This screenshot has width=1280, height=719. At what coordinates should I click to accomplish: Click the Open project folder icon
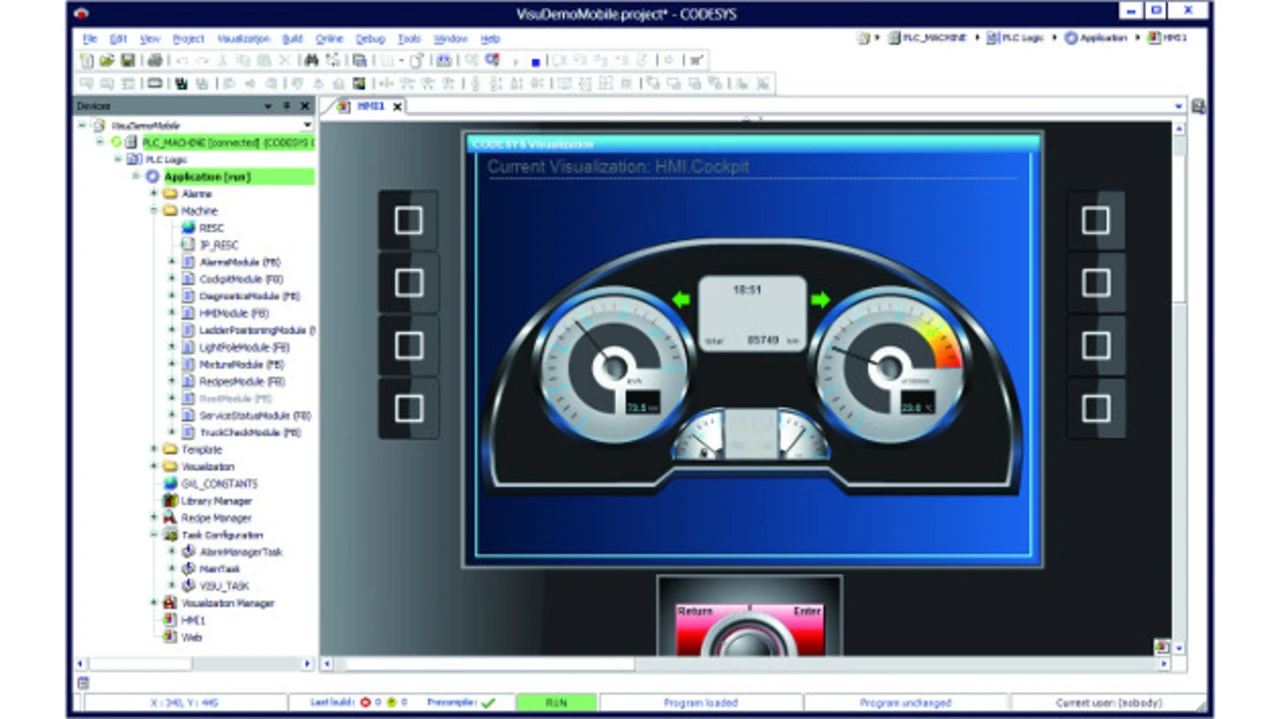point(107,61)
